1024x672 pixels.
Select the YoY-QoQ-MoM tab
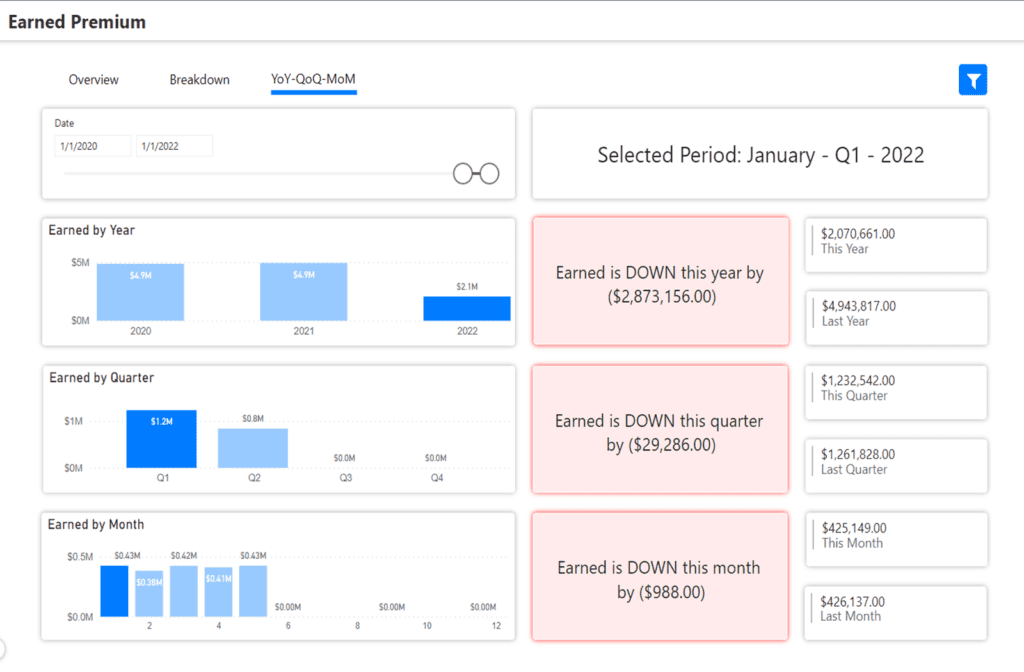[x=313, y=79]
